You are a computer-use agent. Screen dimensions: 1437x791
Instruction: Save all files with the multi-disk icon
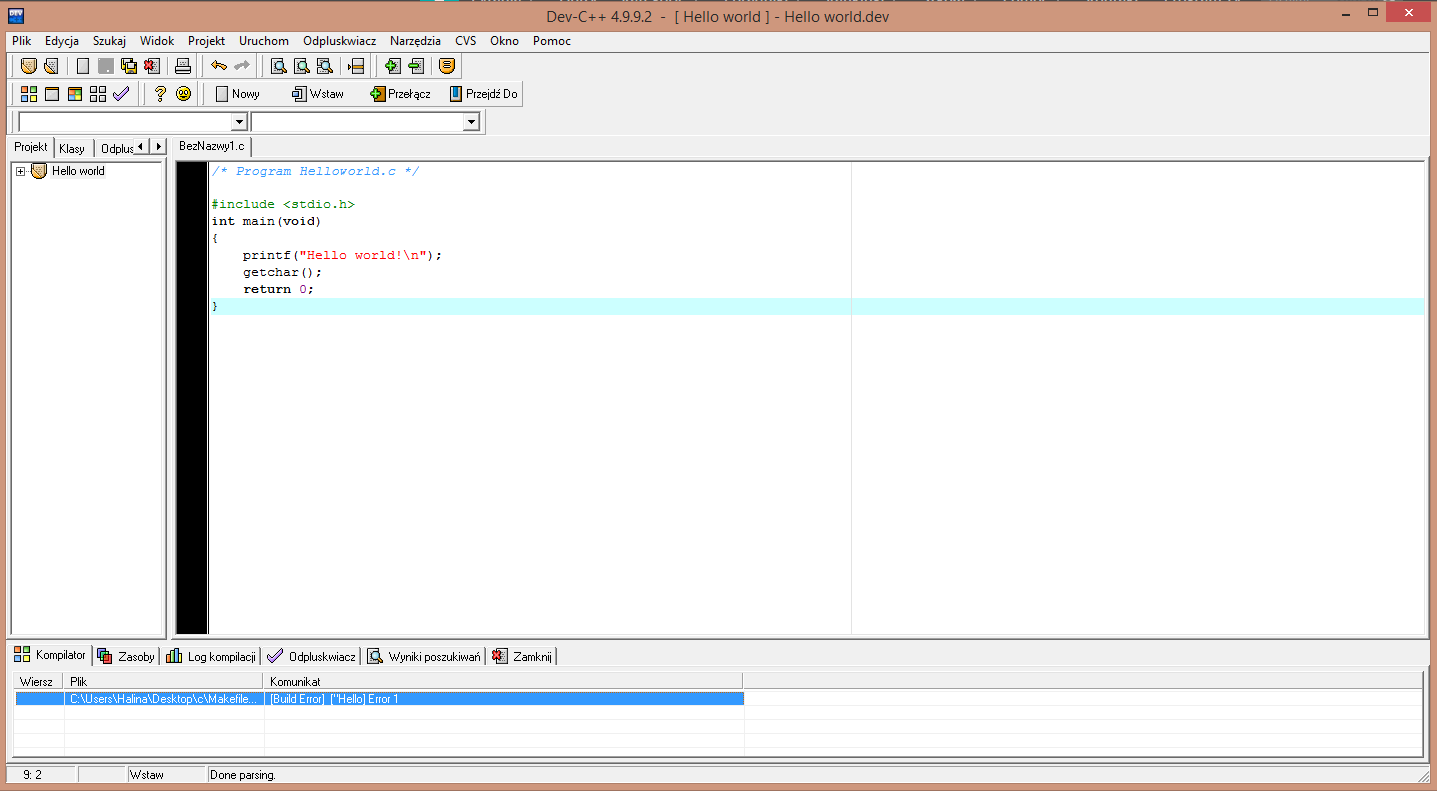129,66
